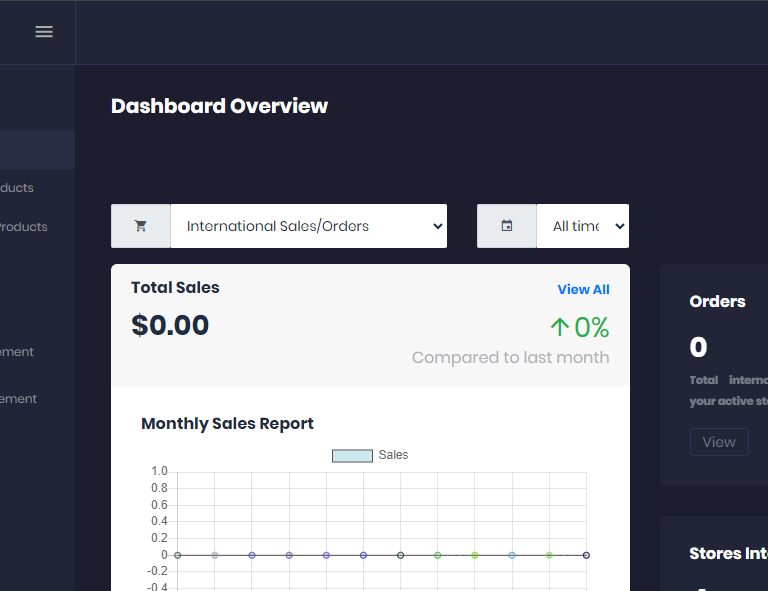Click the $0.00 total sales amount
The height and width of the screenshot is (591, 768).
point(170,325)
